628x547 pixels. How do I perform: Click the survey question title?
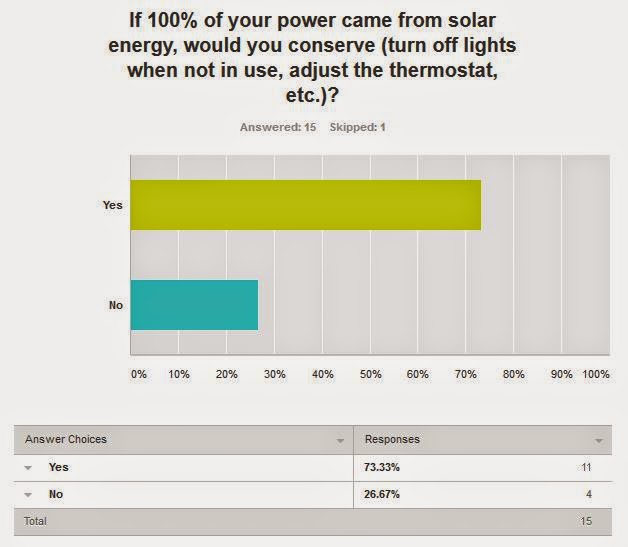[x=312, y=57]
